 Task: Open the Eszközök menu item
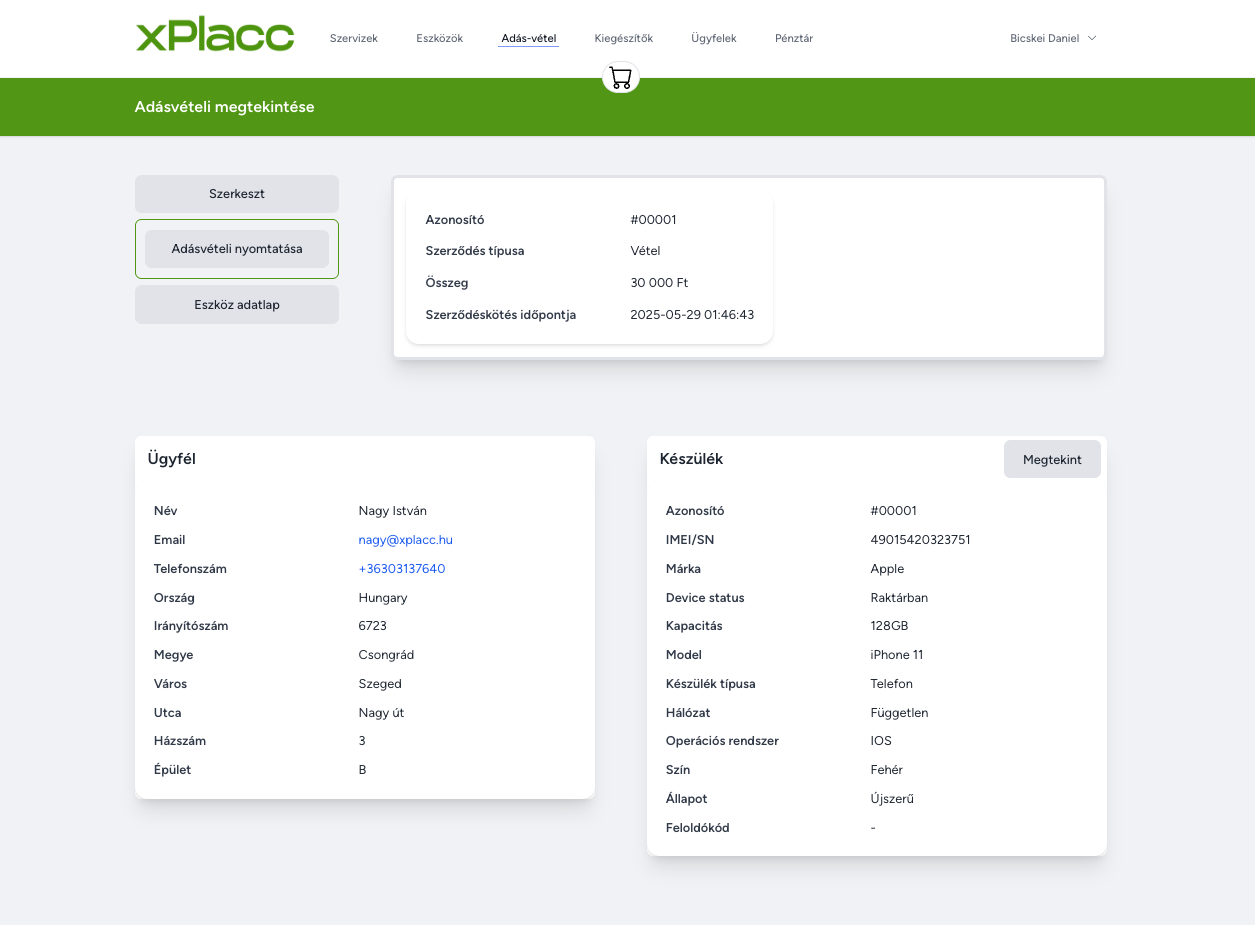(x=440, y=38)
